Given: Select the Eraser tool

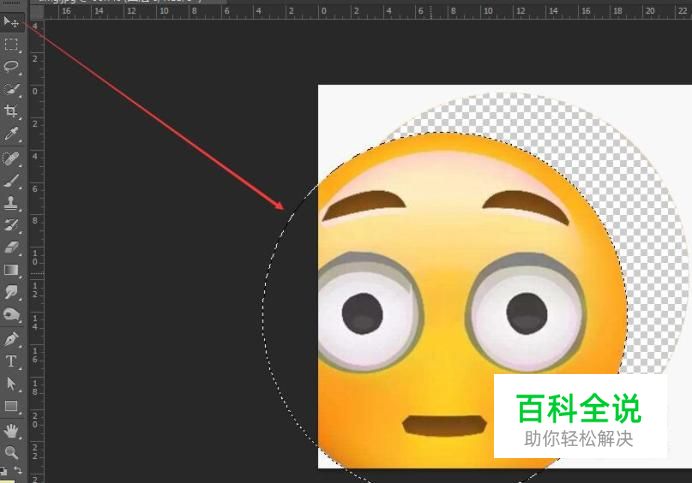Looking at the screenshot, I should [11, 248].
